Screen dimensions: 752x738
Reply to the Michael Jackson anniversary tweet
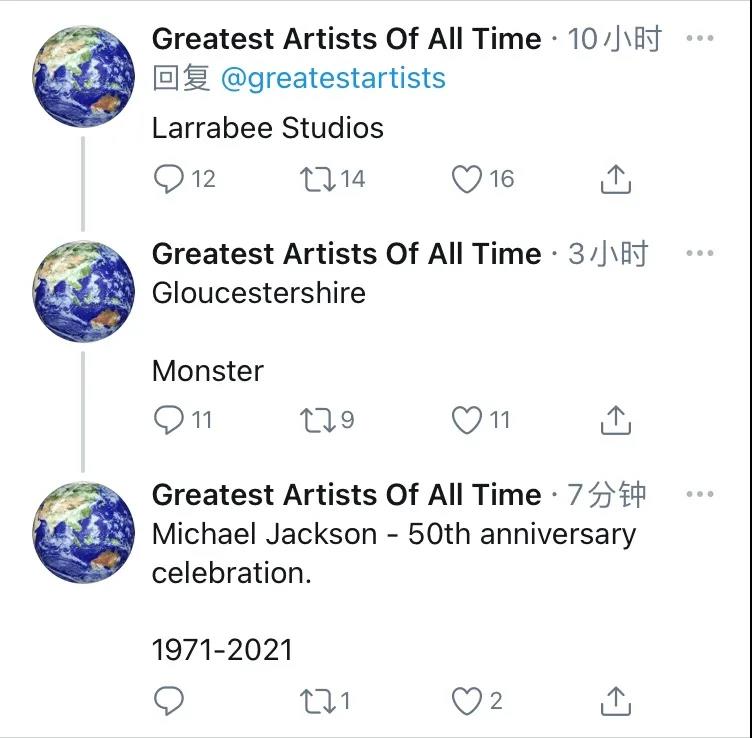pos(169,701)
